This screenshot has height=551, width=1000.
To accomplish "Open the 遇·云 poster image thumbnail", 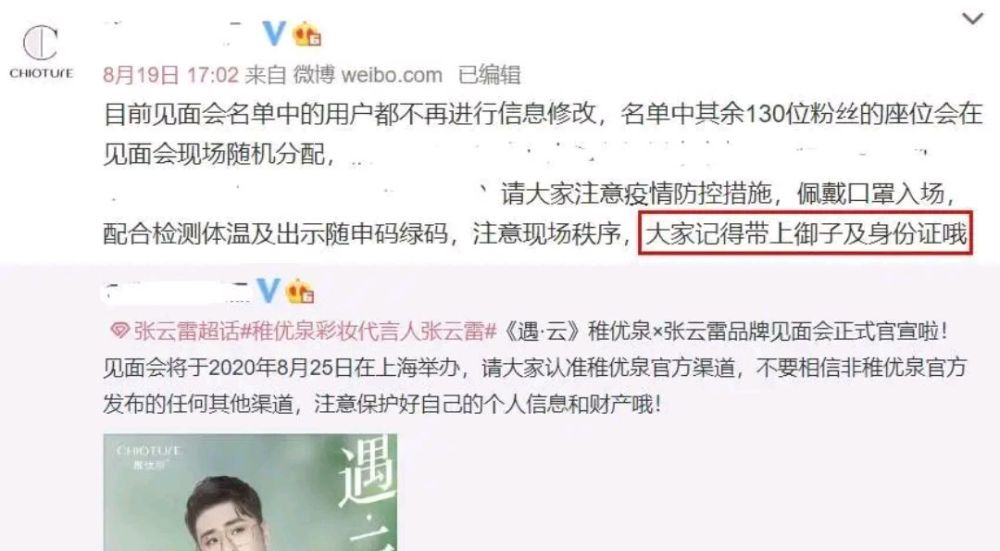I will 250,492.
